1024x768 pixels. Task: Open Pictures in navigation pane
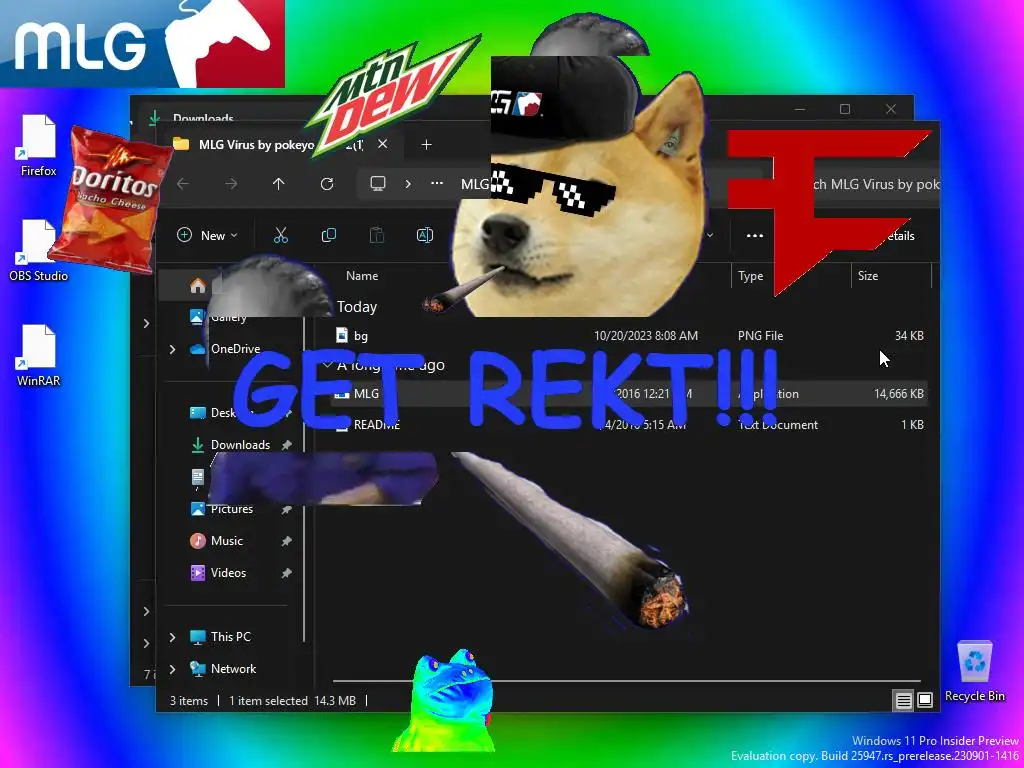coord(232,509)
